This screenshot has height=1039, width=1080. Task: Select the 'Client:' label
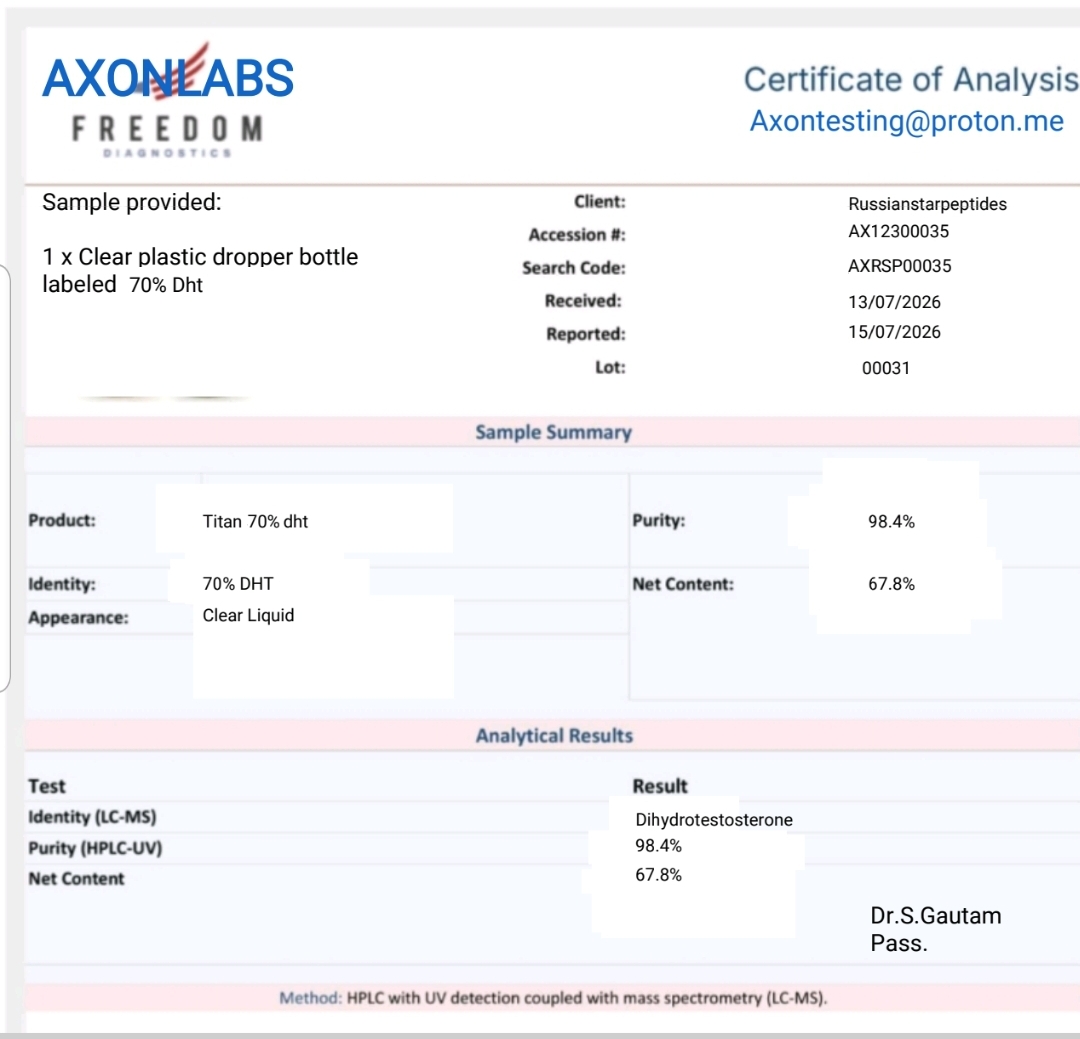(600, 202)
